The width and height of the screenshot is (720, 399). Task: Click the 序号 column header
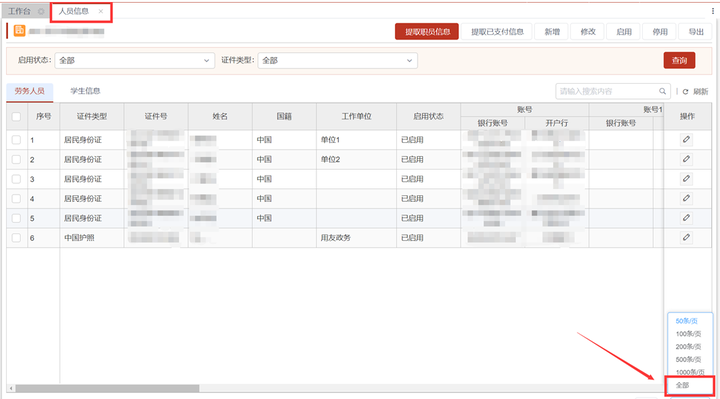click(44, 117)
